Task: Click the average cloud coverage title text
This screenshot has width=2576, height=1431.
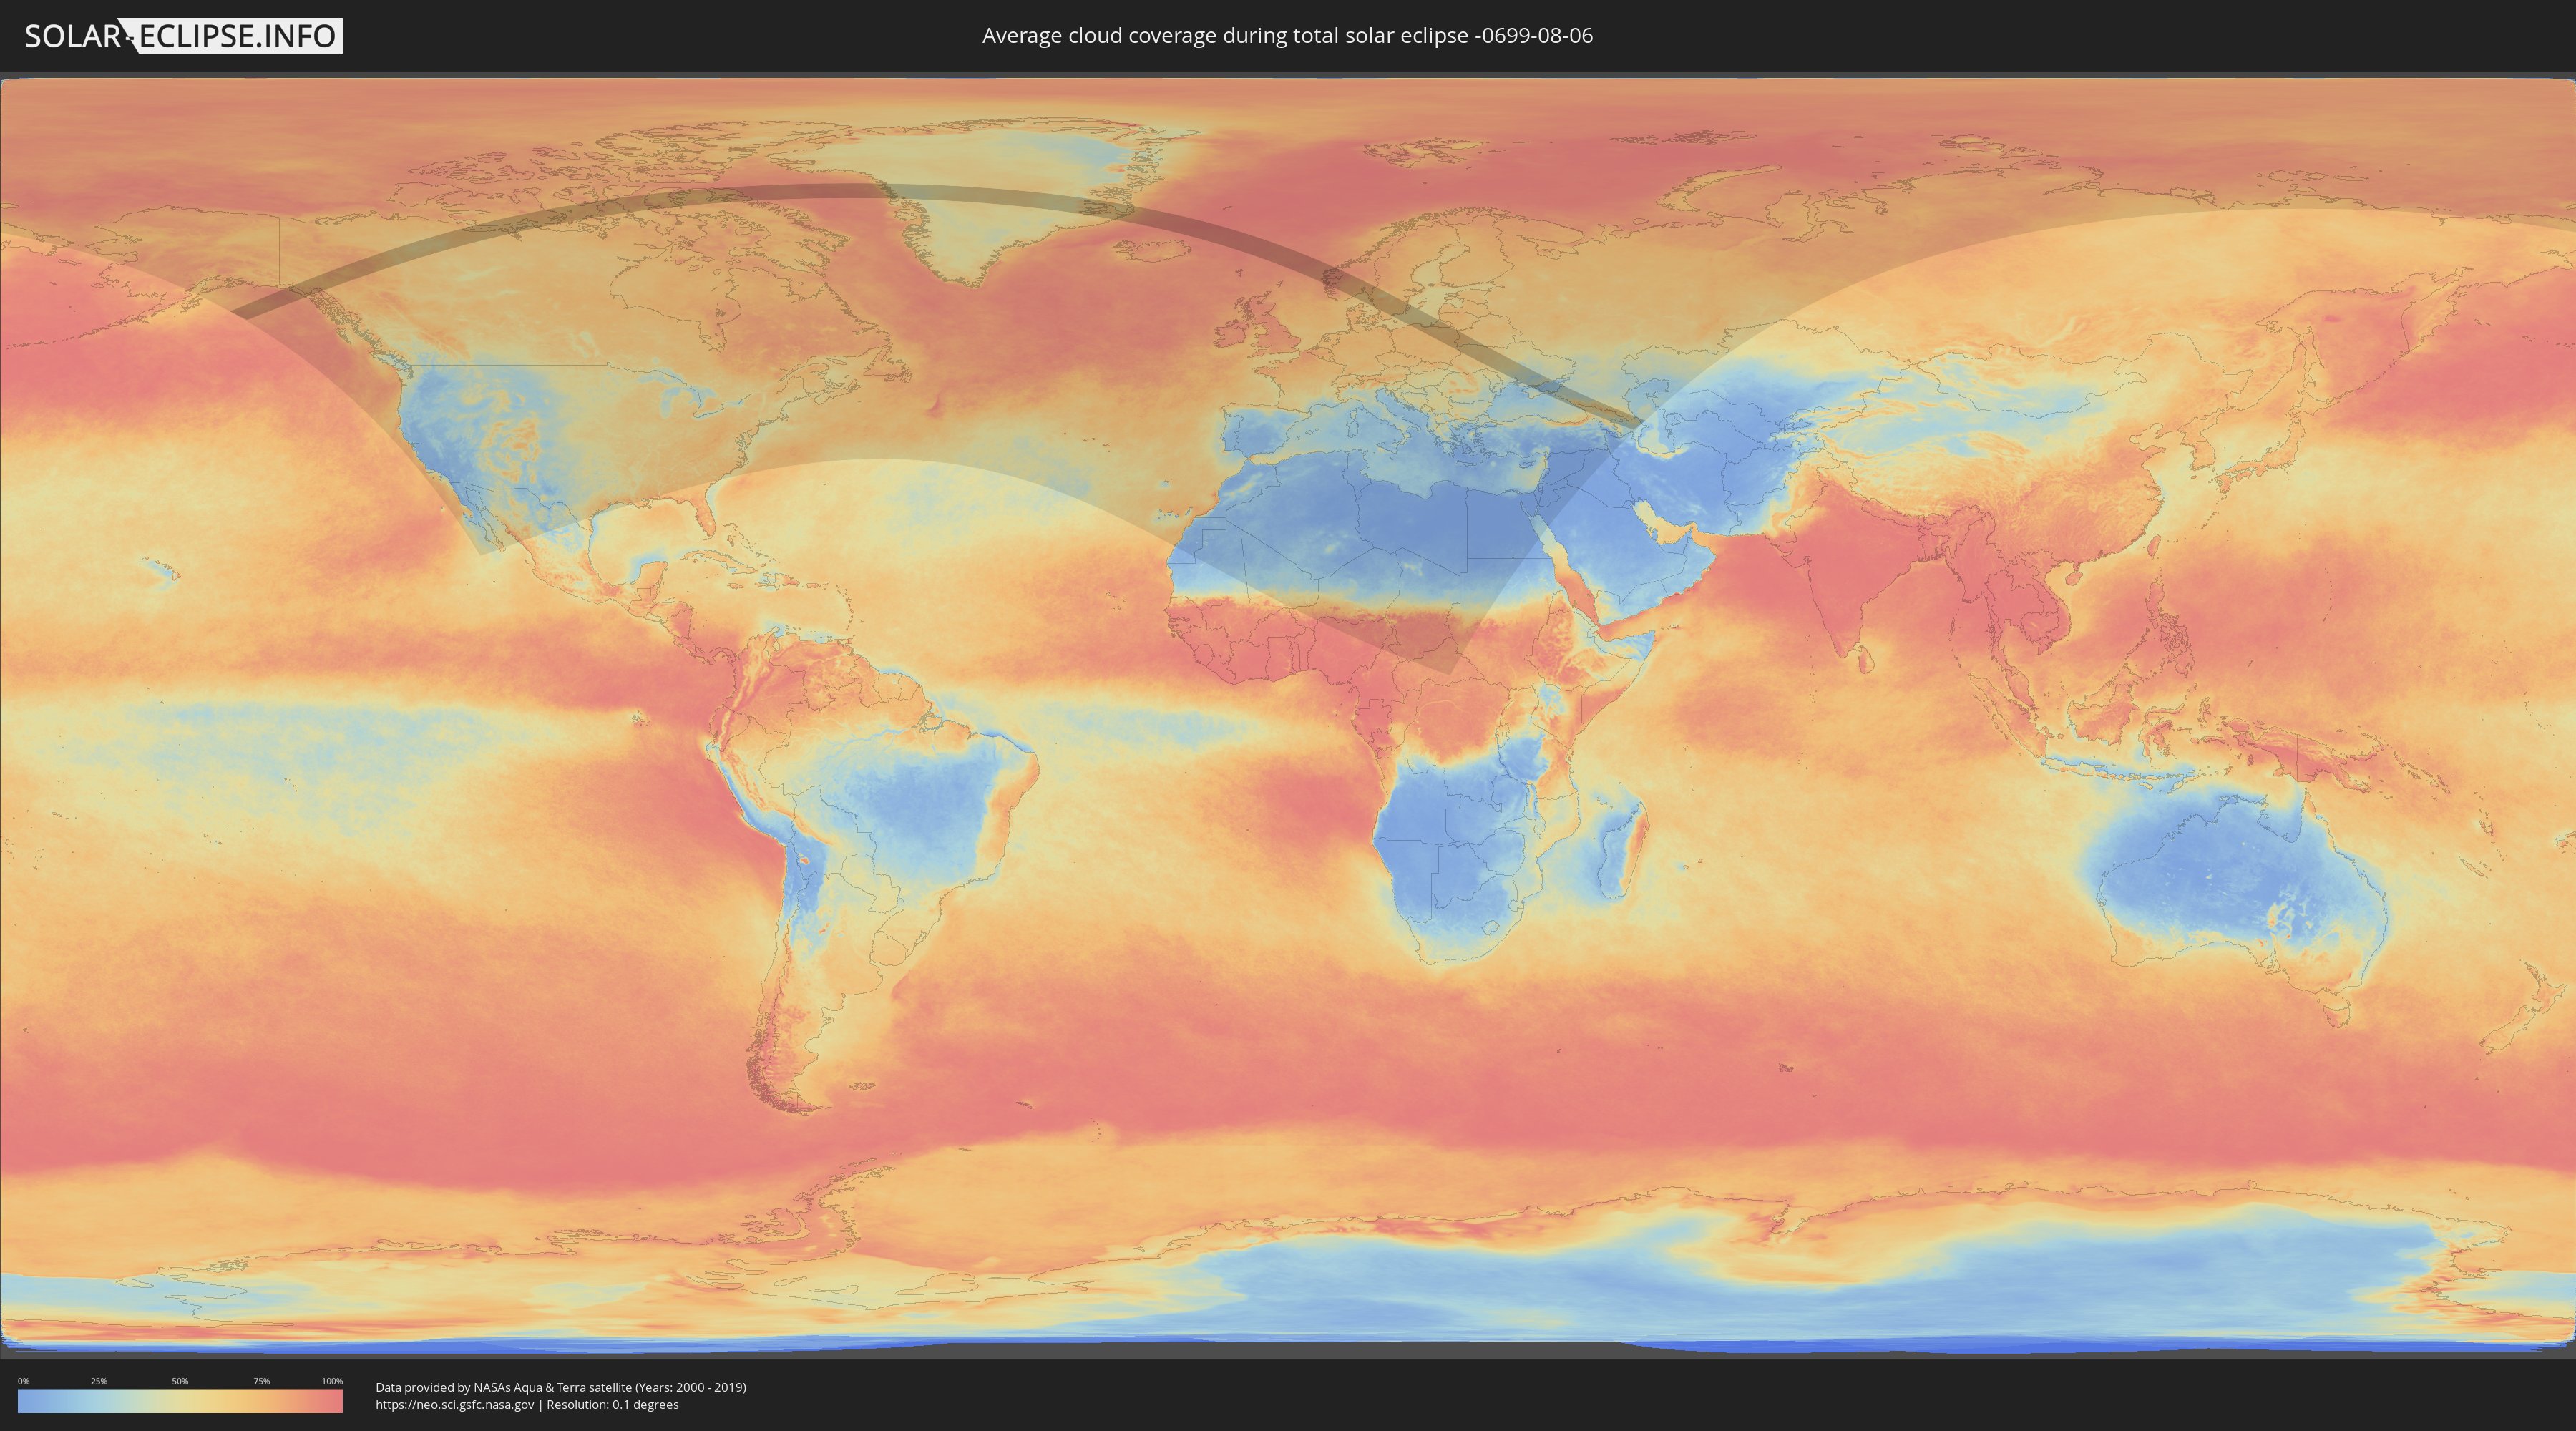Action: [x=1287, y=36]
